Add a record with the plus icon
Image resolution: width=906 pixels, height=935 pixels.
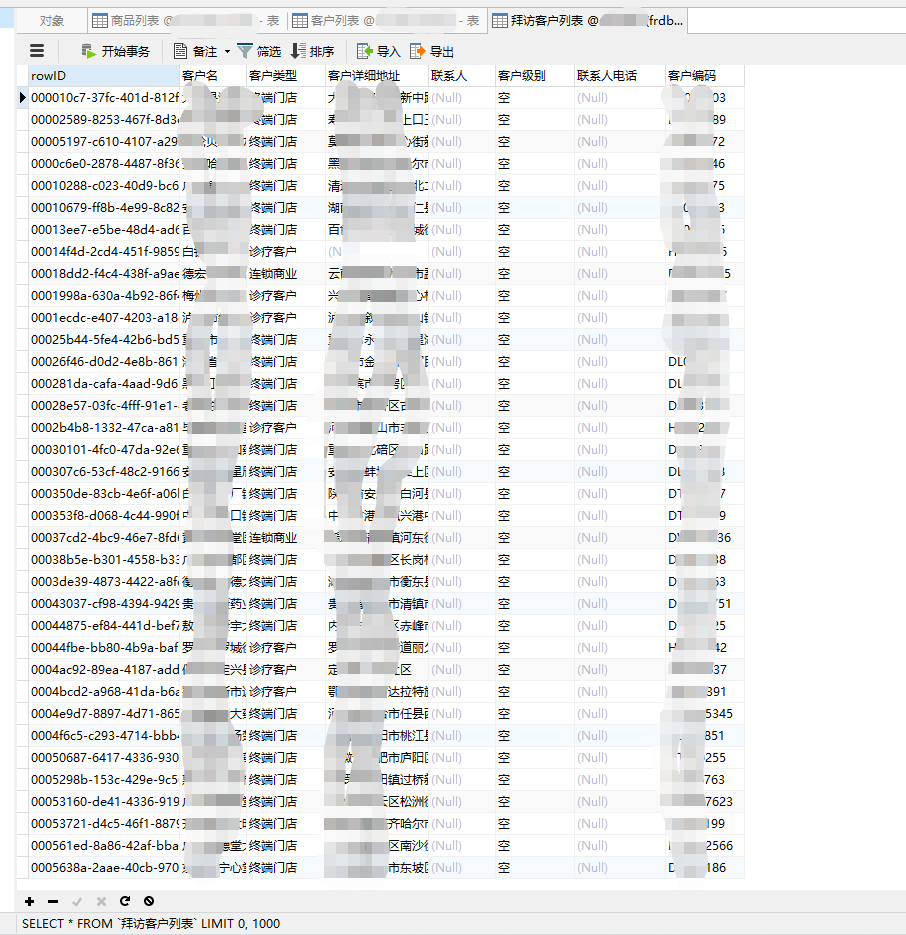click(30, 901)
